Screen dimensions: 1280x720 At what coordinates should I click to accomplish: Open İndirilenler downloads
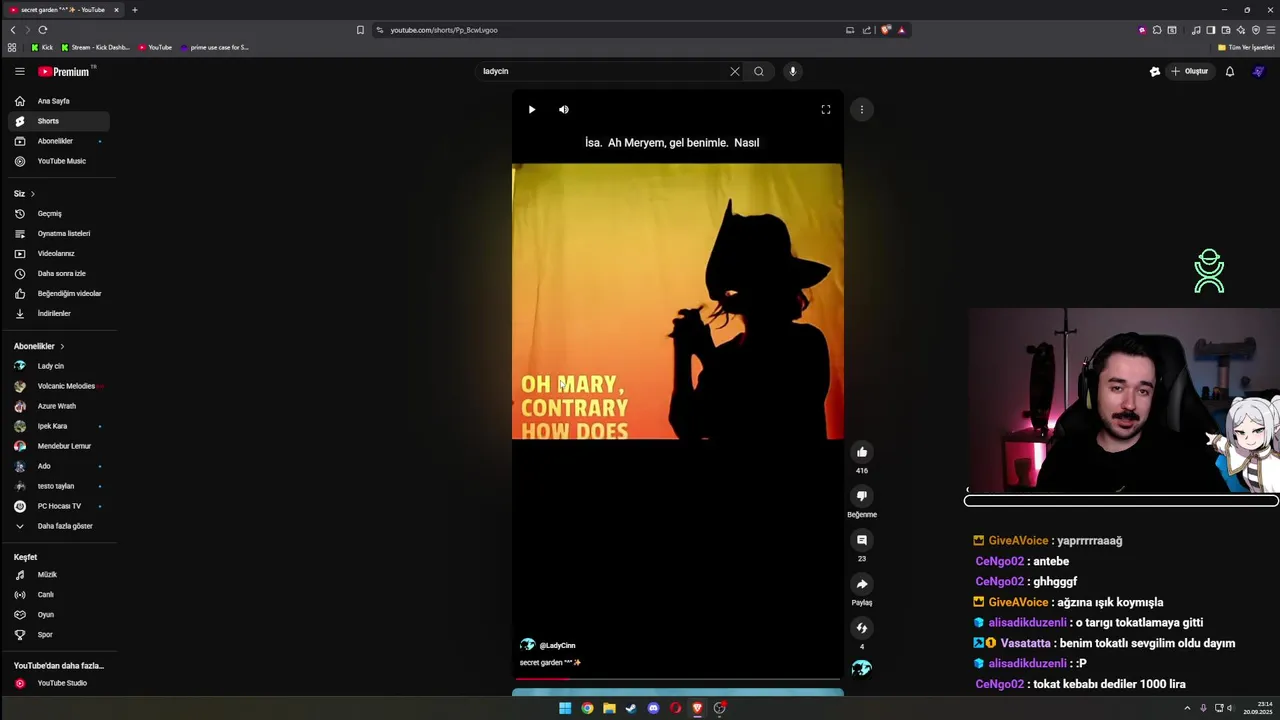coord(58,313)
